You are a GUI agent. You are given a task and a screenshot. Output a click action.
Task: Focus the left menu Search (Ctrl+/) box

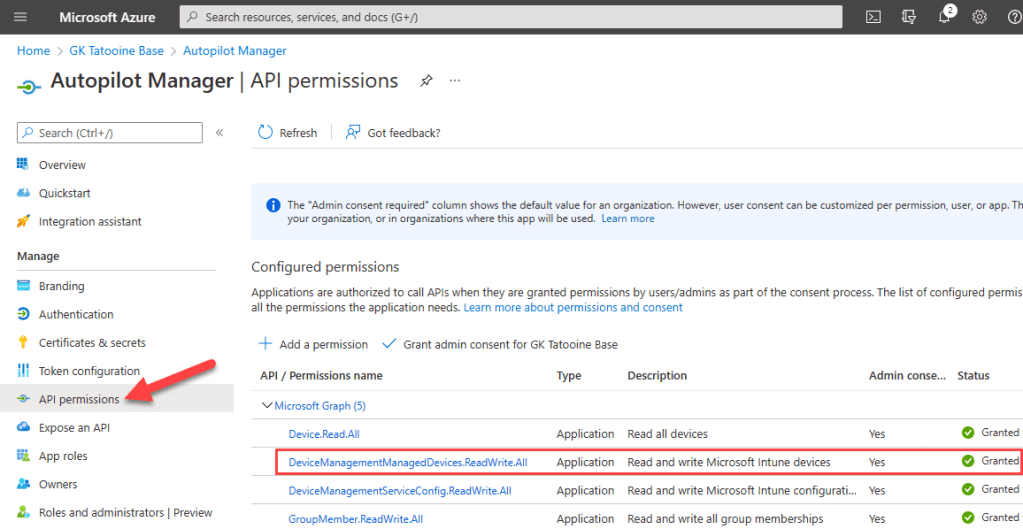[x=110, y=132]
